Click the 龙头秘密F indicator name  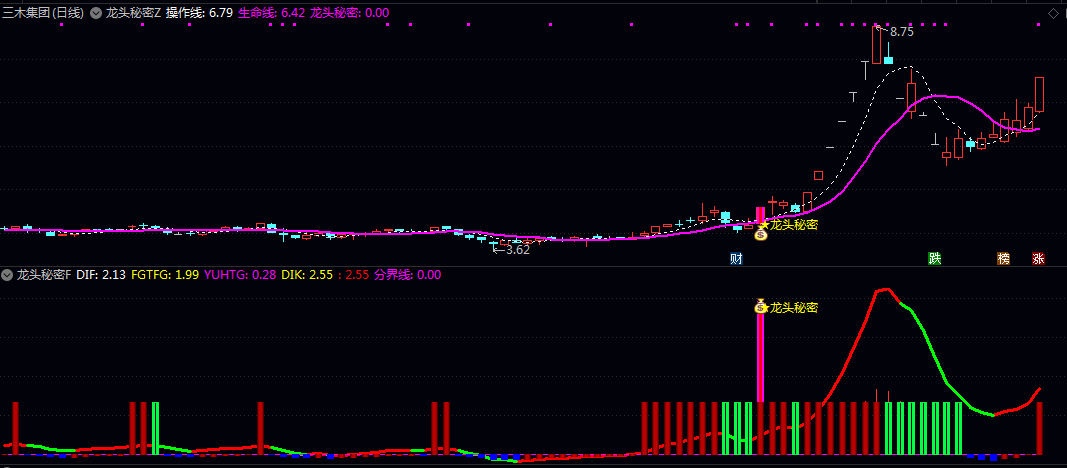[44, 275]
